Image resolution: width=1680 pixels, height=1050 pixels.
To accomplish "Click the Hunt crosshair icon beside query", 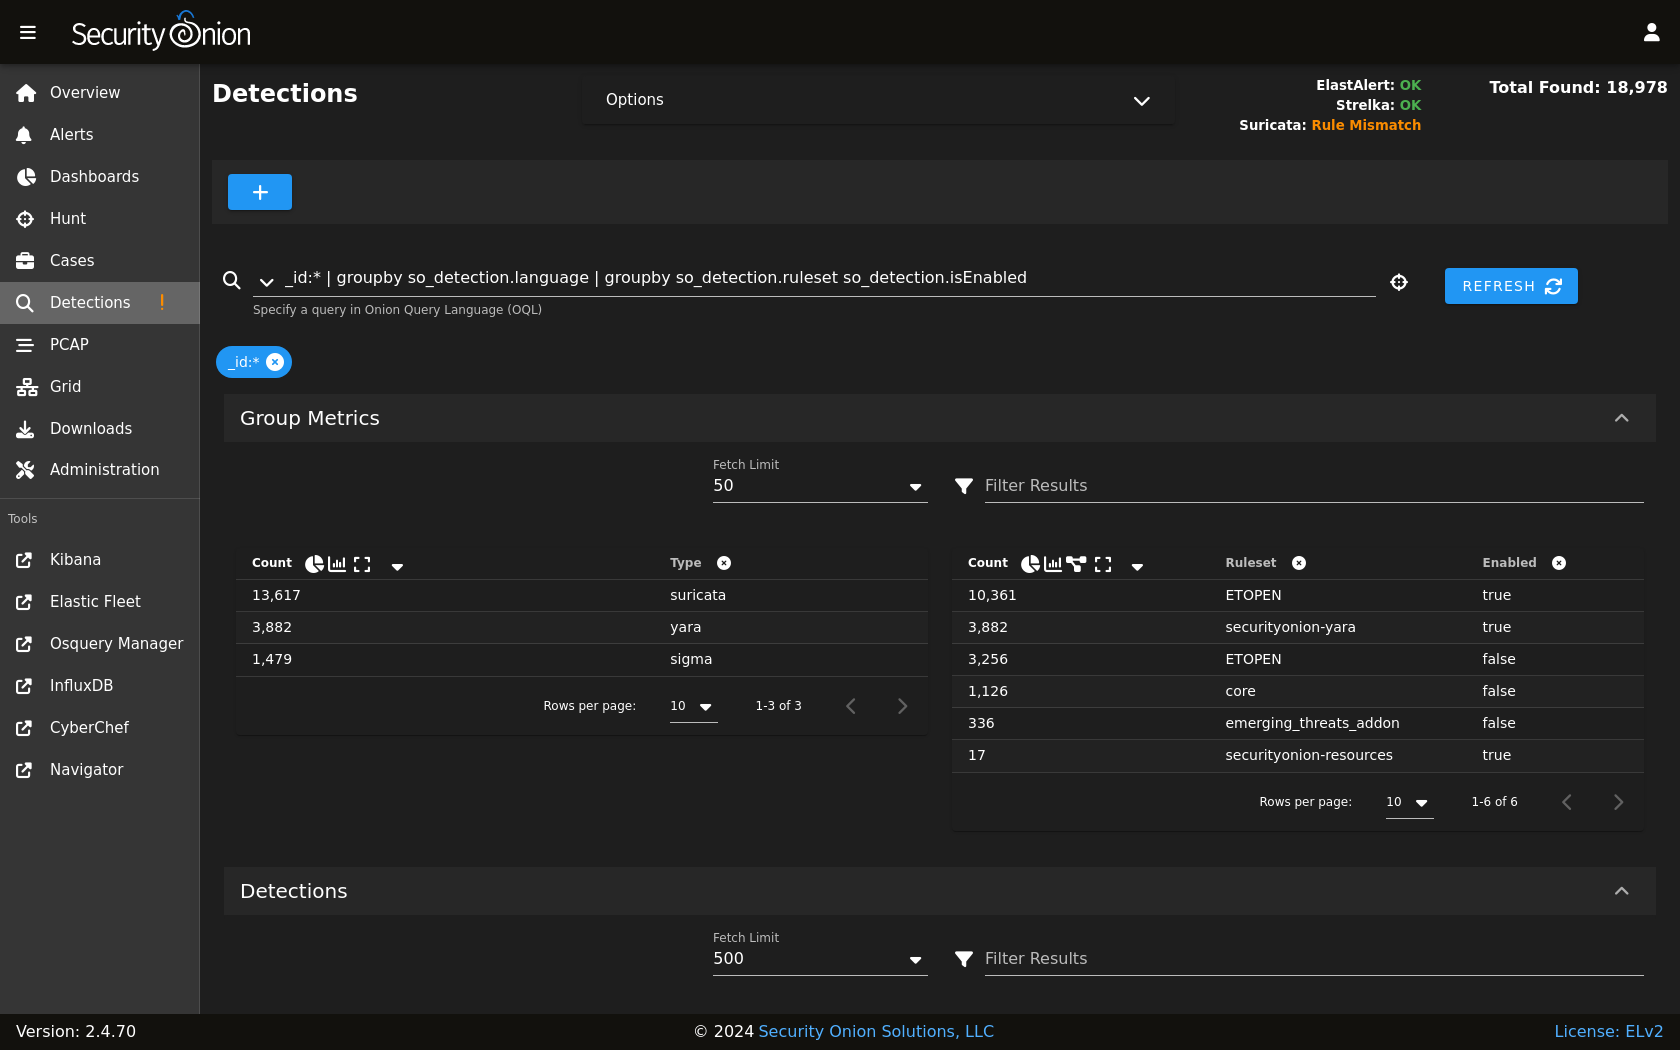I will point(1399,283).
